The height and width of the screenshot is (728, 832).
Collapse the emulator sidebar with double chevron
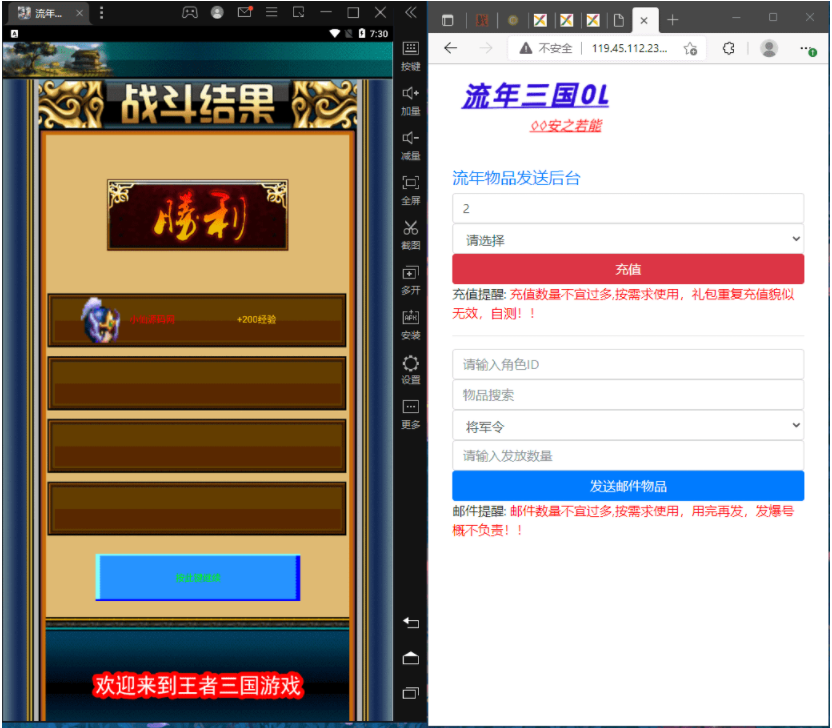pyautogui.click(x=410, y=13)
